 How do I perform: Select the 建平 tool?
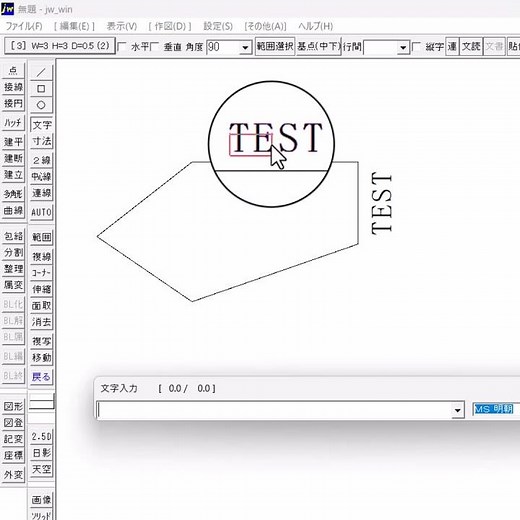pyautogui.click(x=13, y=142)
